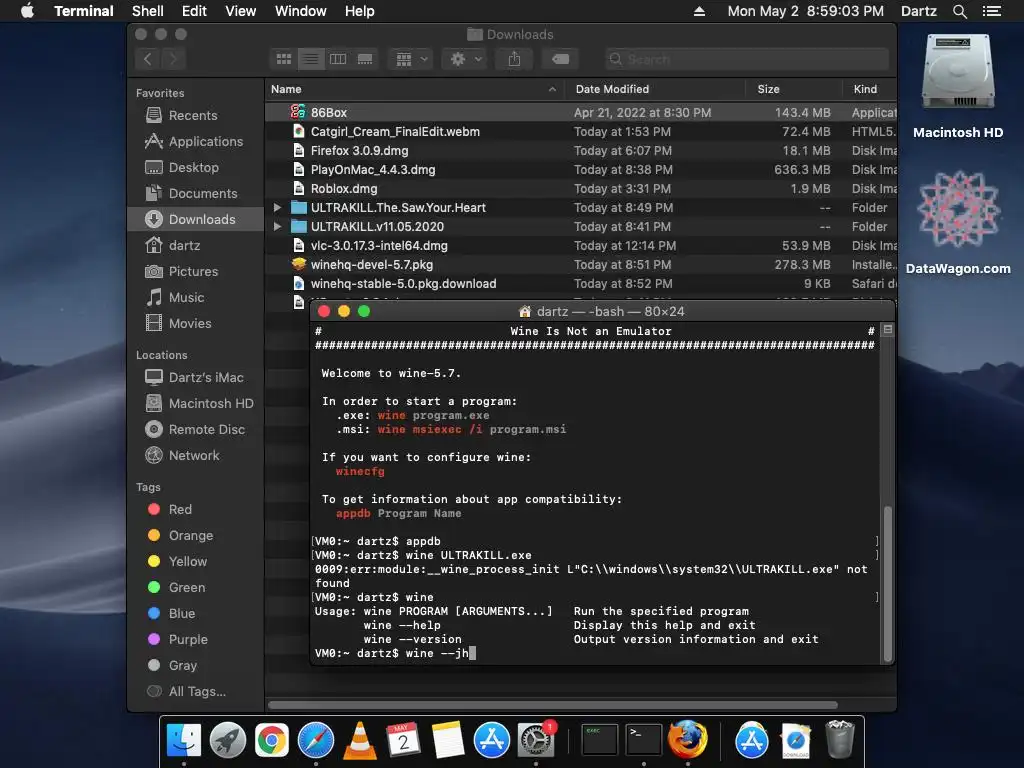This screenshot has height=768, width=1024.
Task: Click the Finder horizontal scrollbar
Action: (552, 705)
